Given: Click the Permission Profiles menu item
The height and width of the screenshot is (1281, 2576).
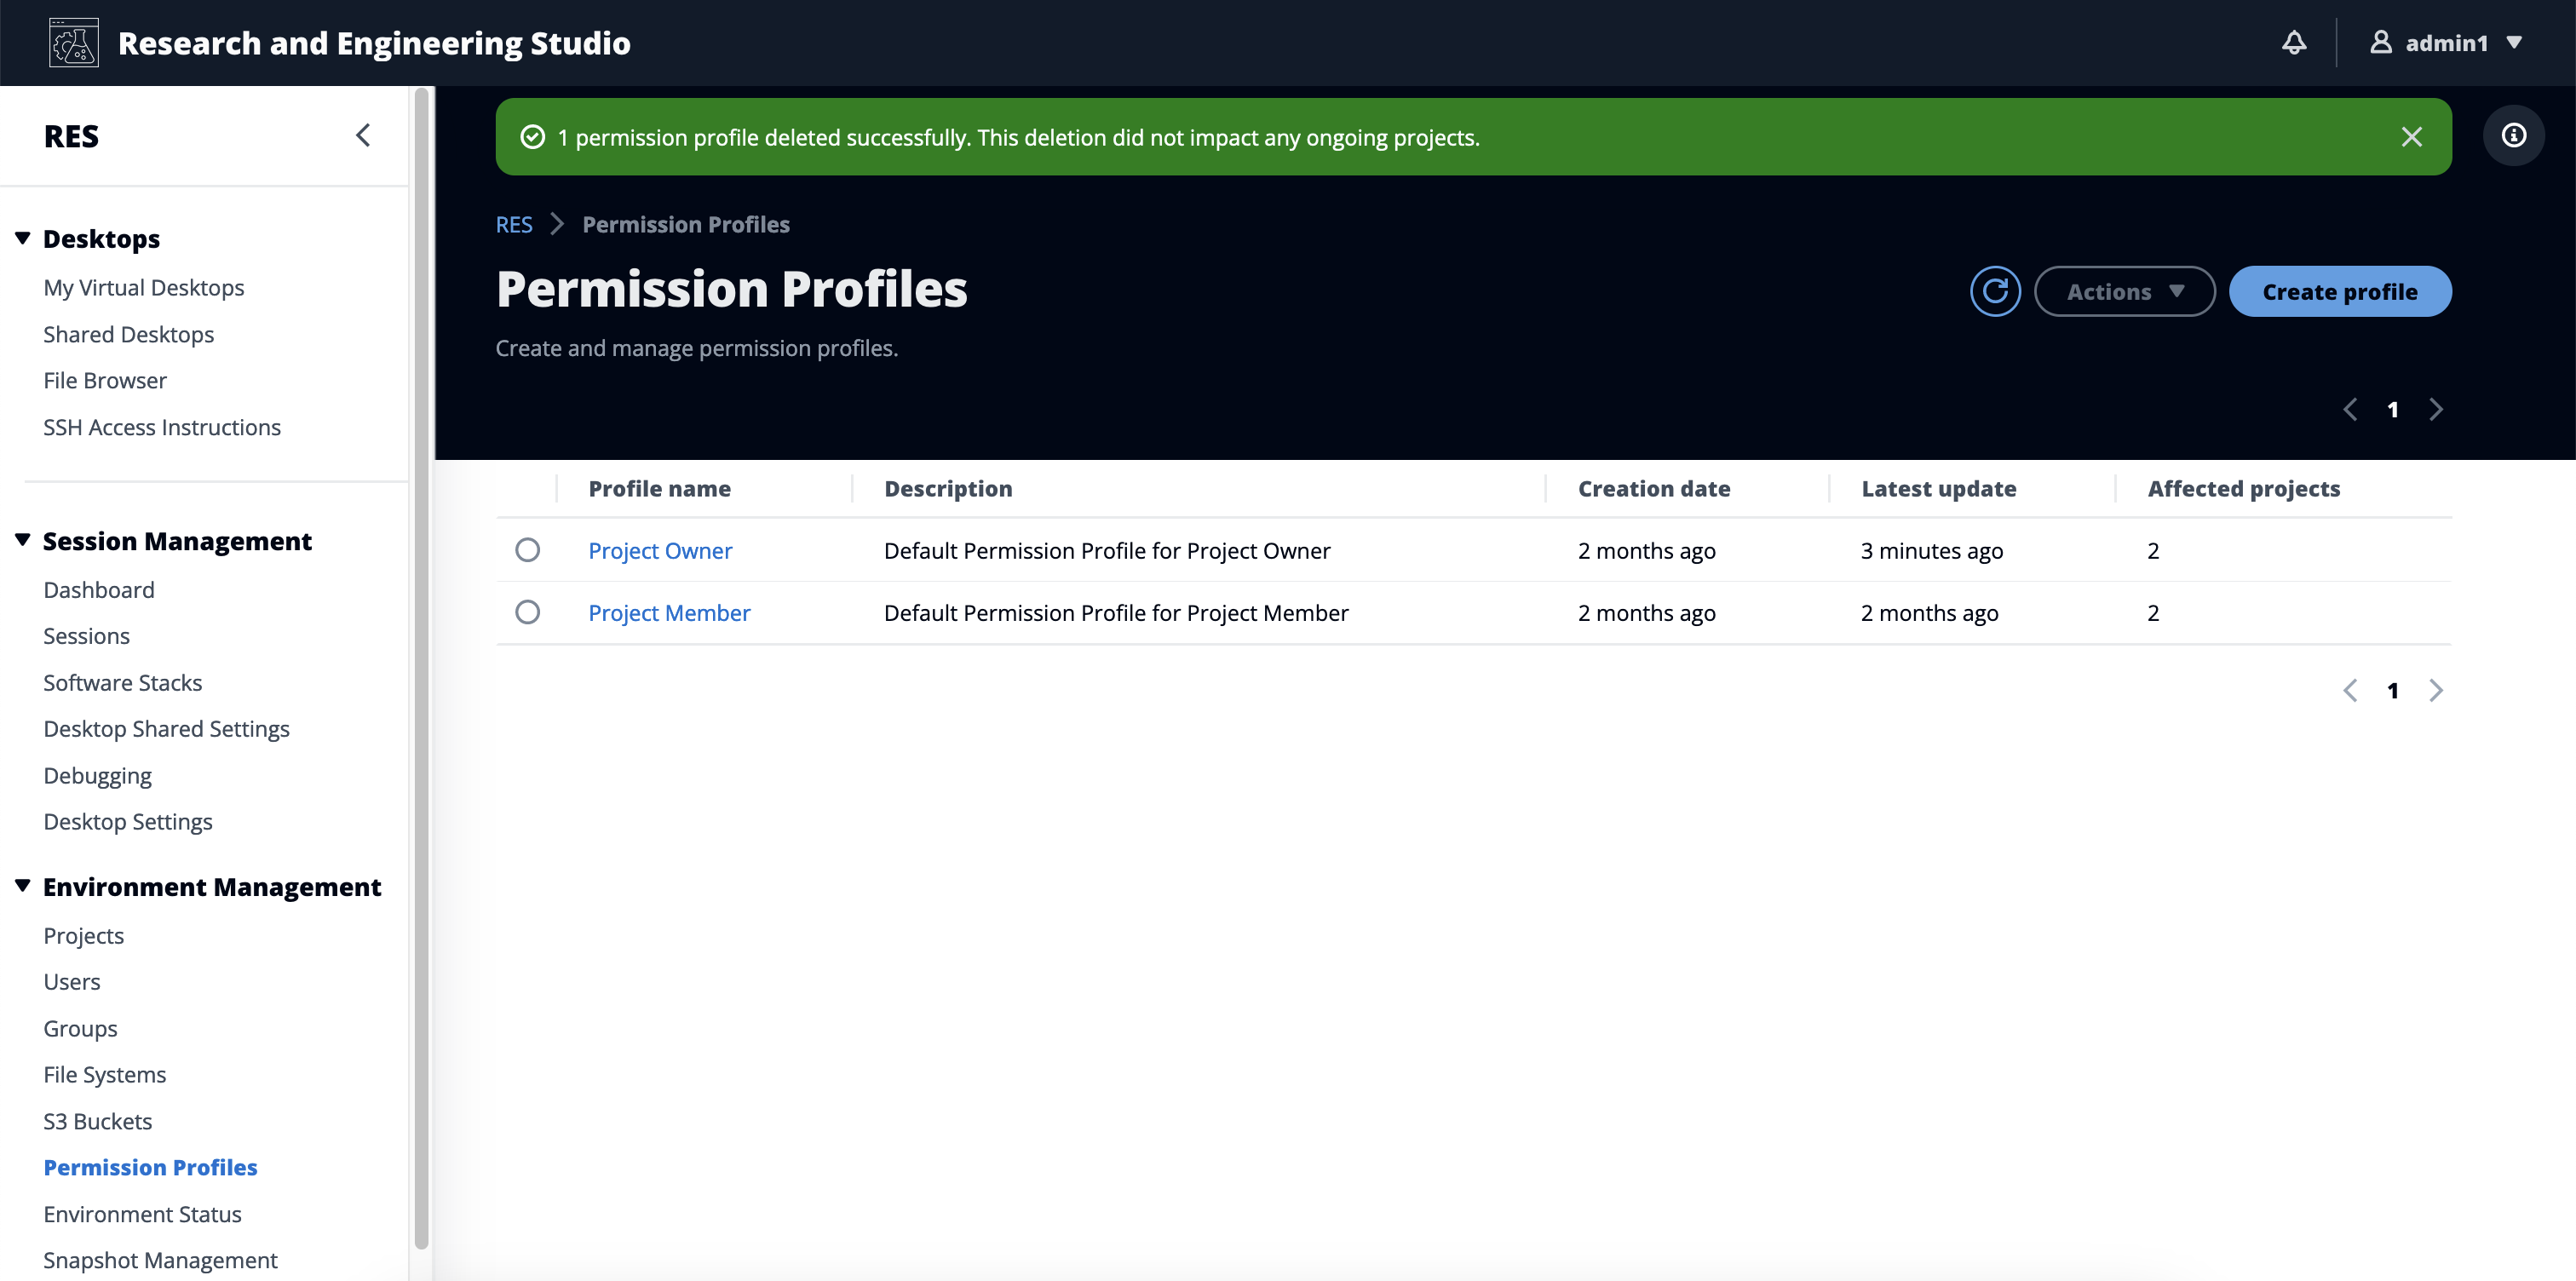Looking at the screenshot, I should point(151,1166).
